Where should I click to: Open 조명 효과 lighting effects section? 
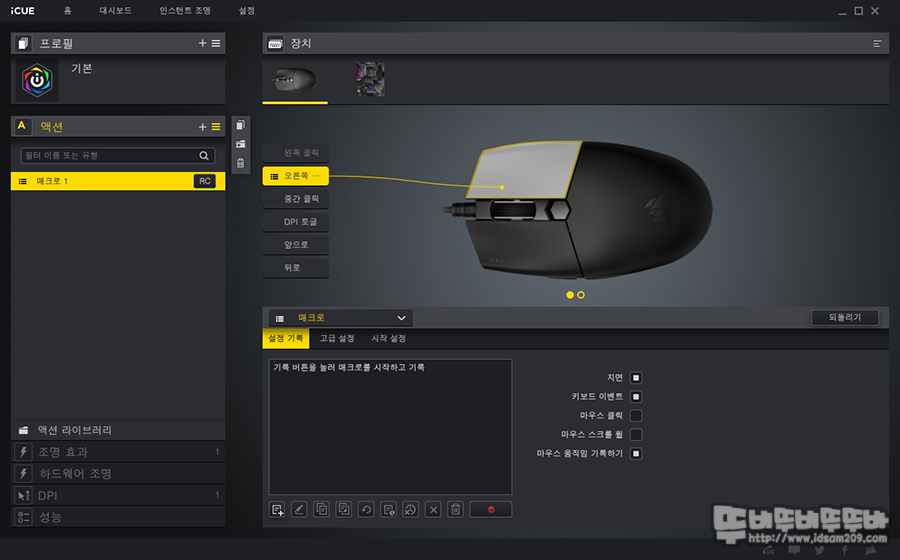click(118, 452)
